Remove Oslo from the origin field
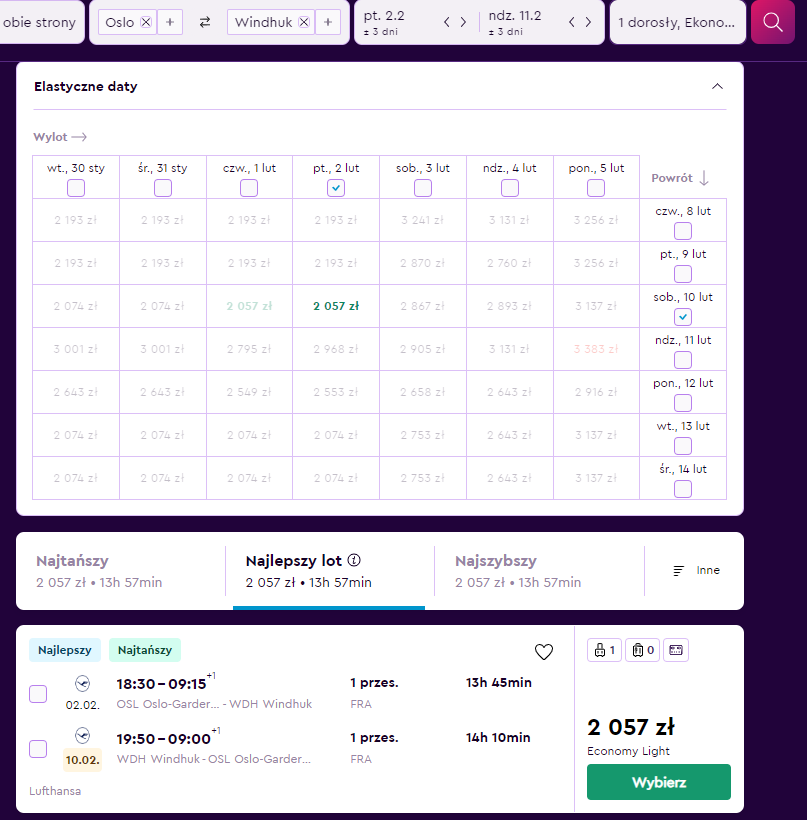 pos(146,22)
